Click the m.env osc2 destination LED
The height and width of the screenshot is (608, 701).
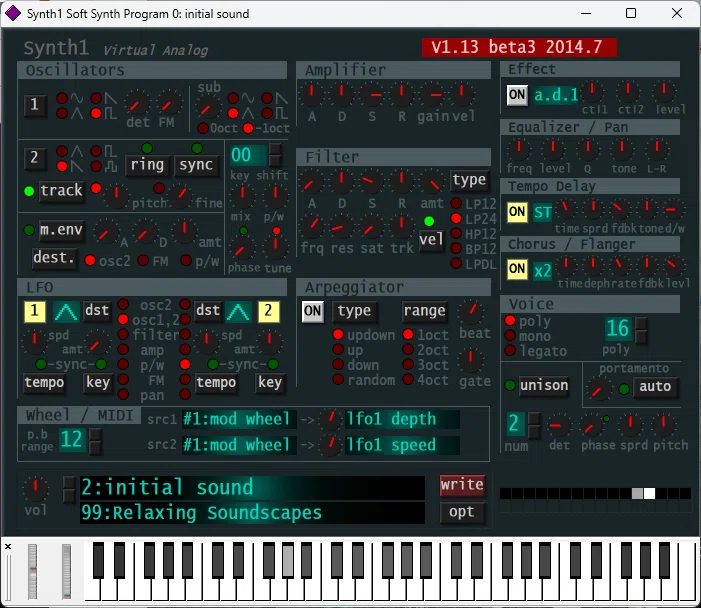pos(90,260)
